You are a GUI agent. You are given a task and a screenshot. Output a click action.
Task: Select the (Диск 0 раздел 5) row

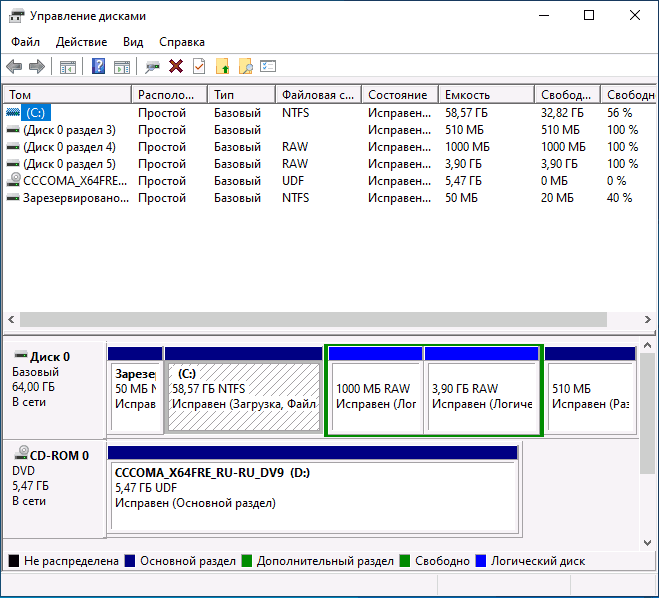[x=330, y=163]
